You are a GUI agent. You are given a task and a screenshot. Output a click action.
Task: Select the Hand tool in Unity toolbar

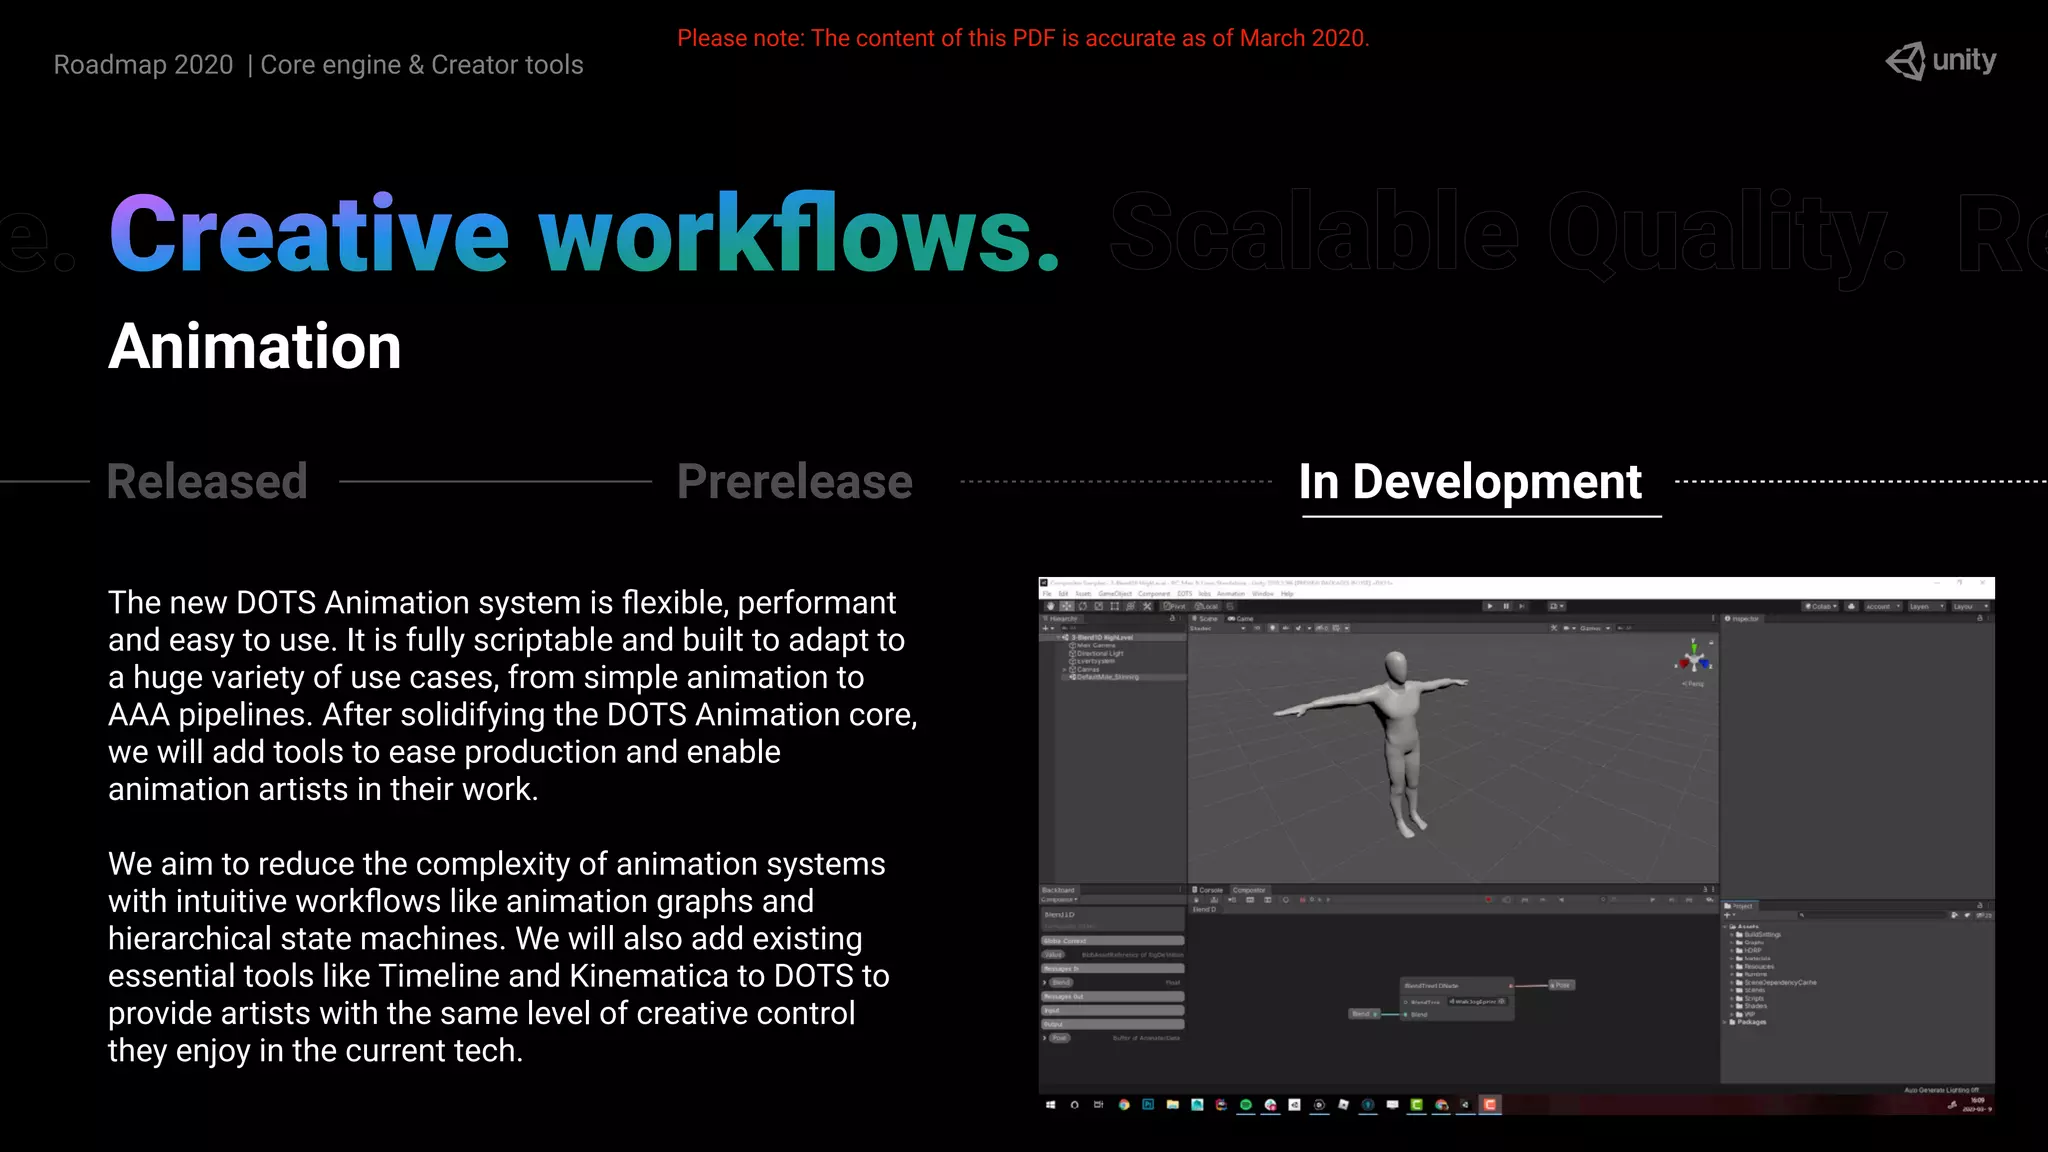pos(1051,606)
